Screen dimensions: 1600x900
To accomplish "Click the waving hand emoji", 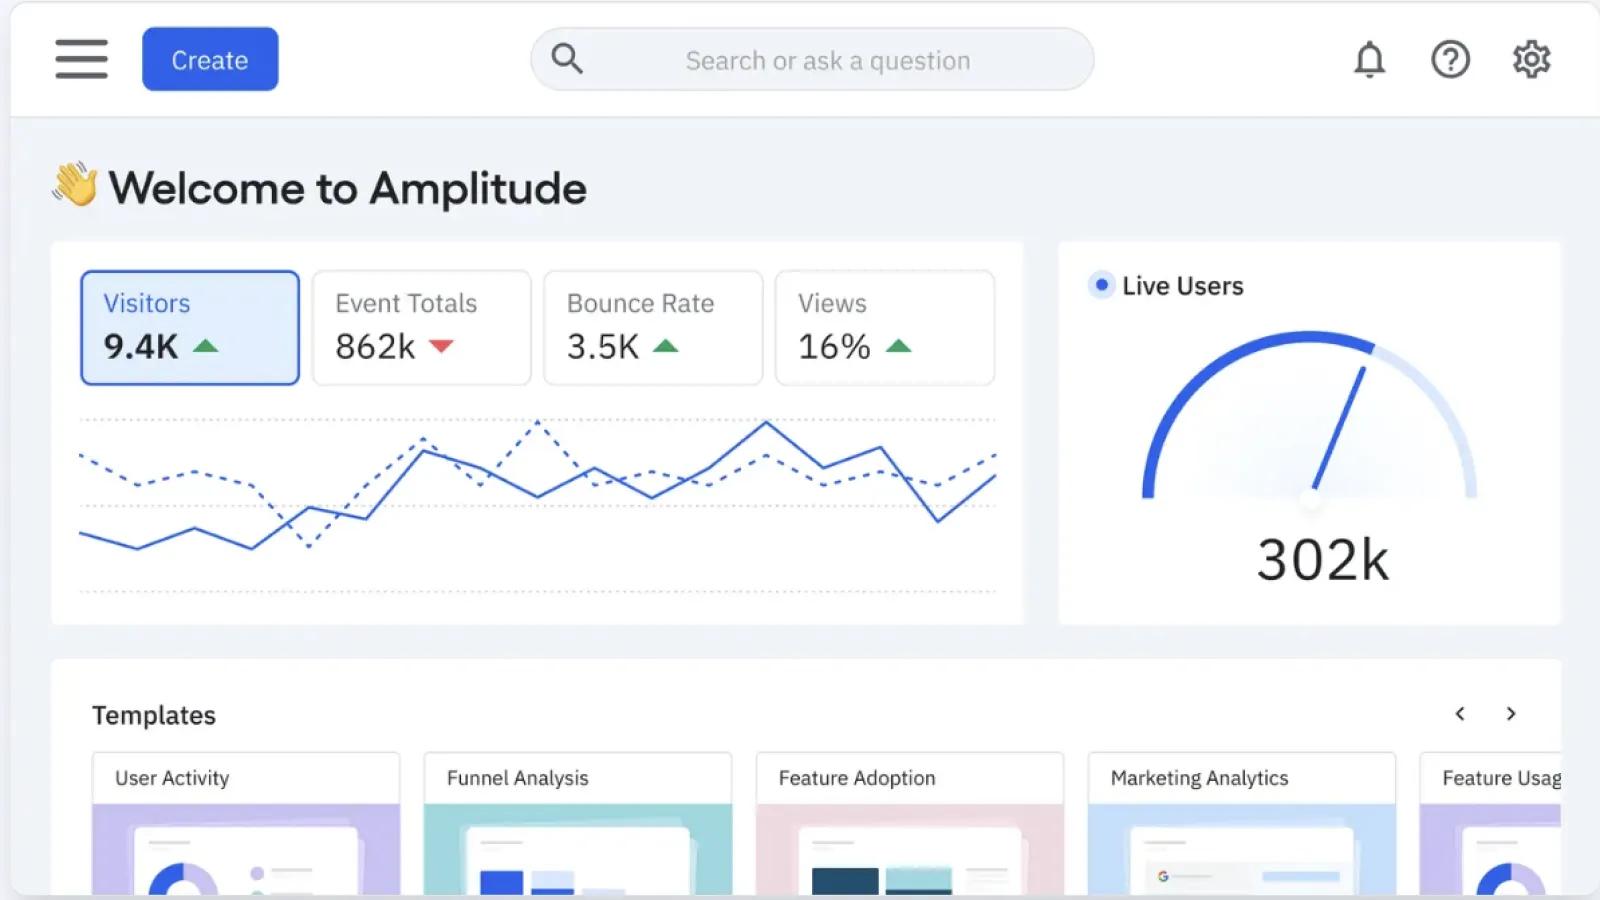I will 75,185.
